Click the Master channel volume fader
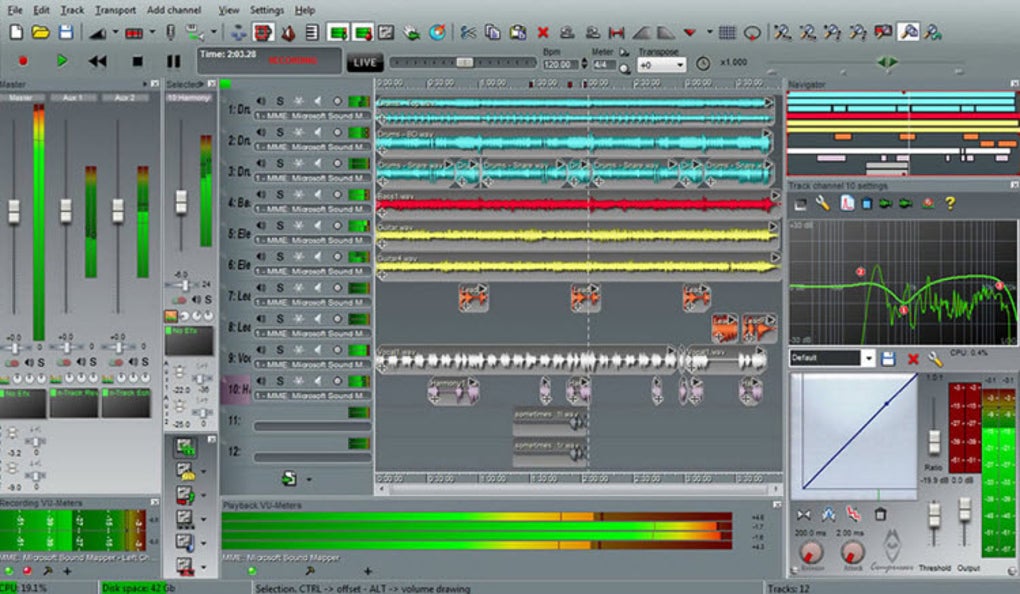The width and height of the screenshot is (1020, 594). (14, 211)
